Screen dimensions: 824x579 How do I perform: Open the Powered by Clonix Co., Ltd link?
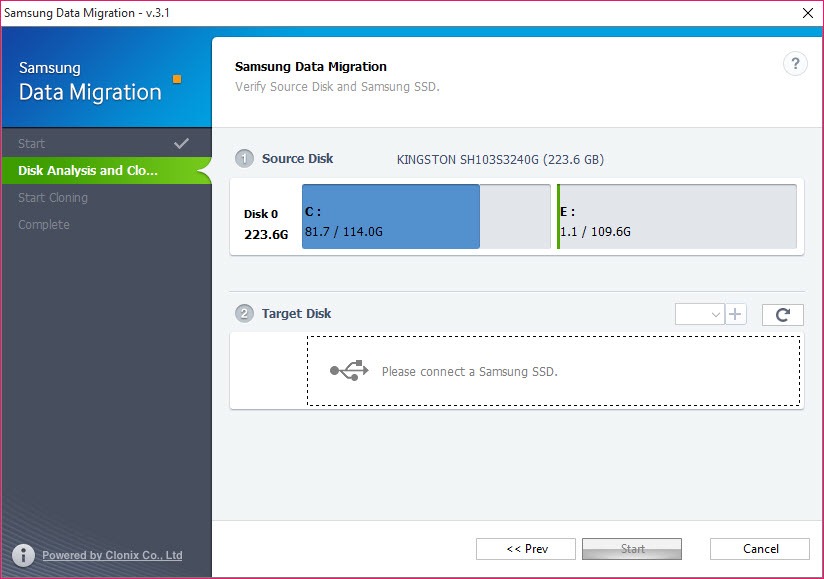(x=112, y=555)
